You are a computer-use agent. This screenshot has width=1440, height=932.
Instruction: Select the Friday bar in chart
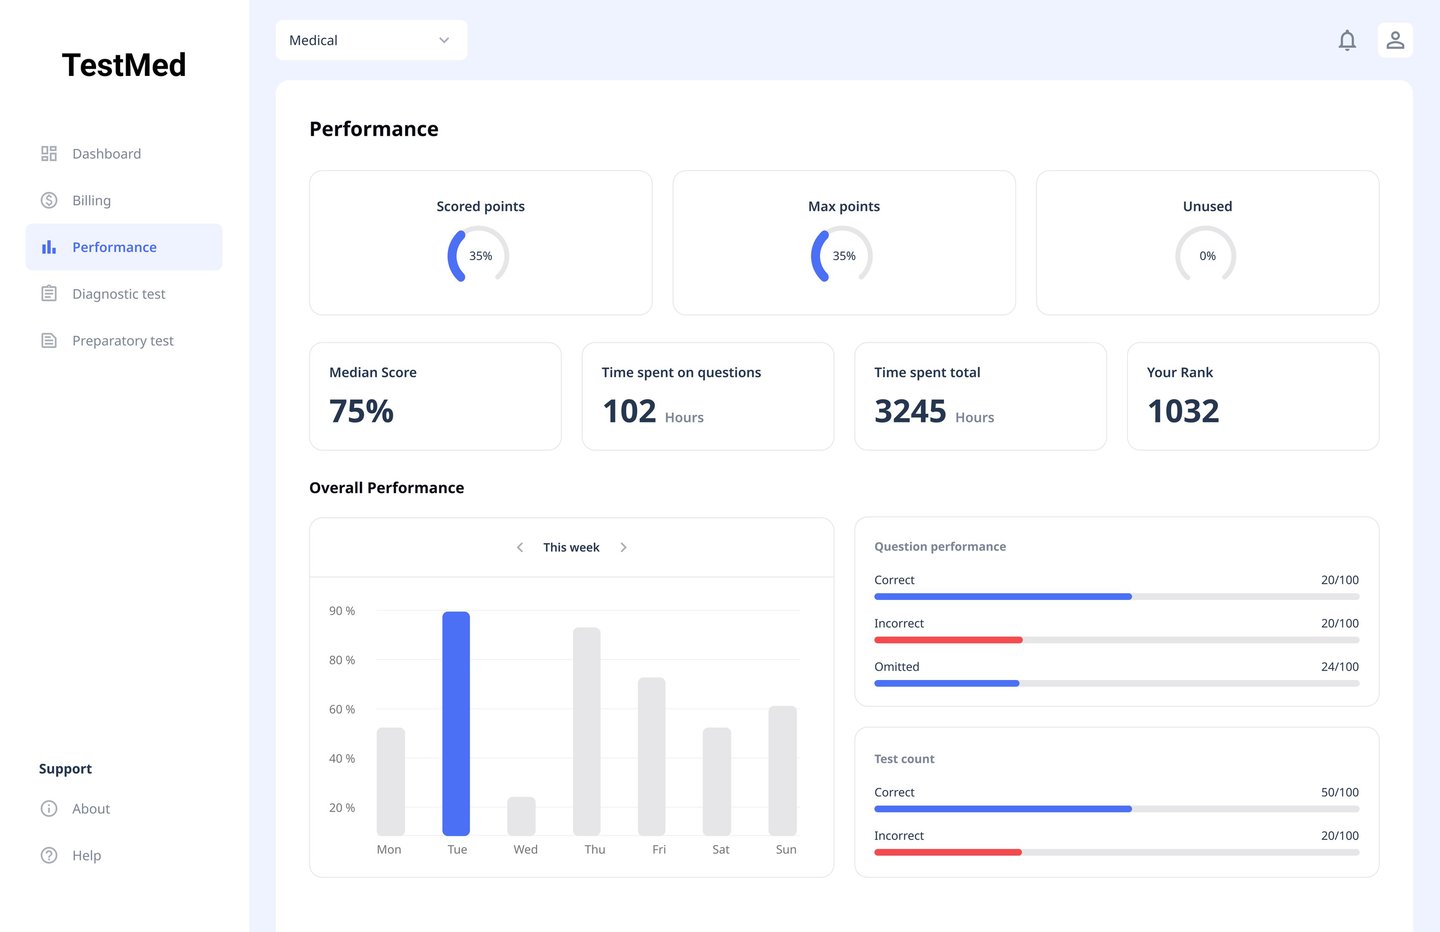652,756
